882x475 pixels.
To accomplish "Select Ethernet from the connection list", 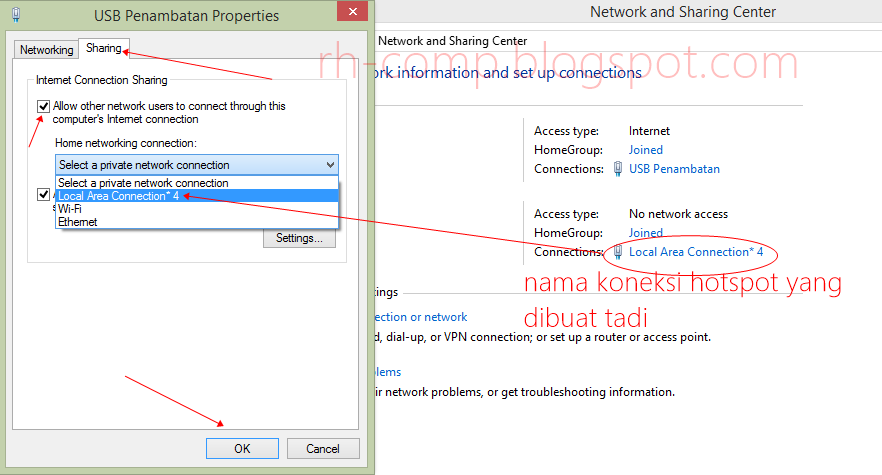I will [78, 222].
